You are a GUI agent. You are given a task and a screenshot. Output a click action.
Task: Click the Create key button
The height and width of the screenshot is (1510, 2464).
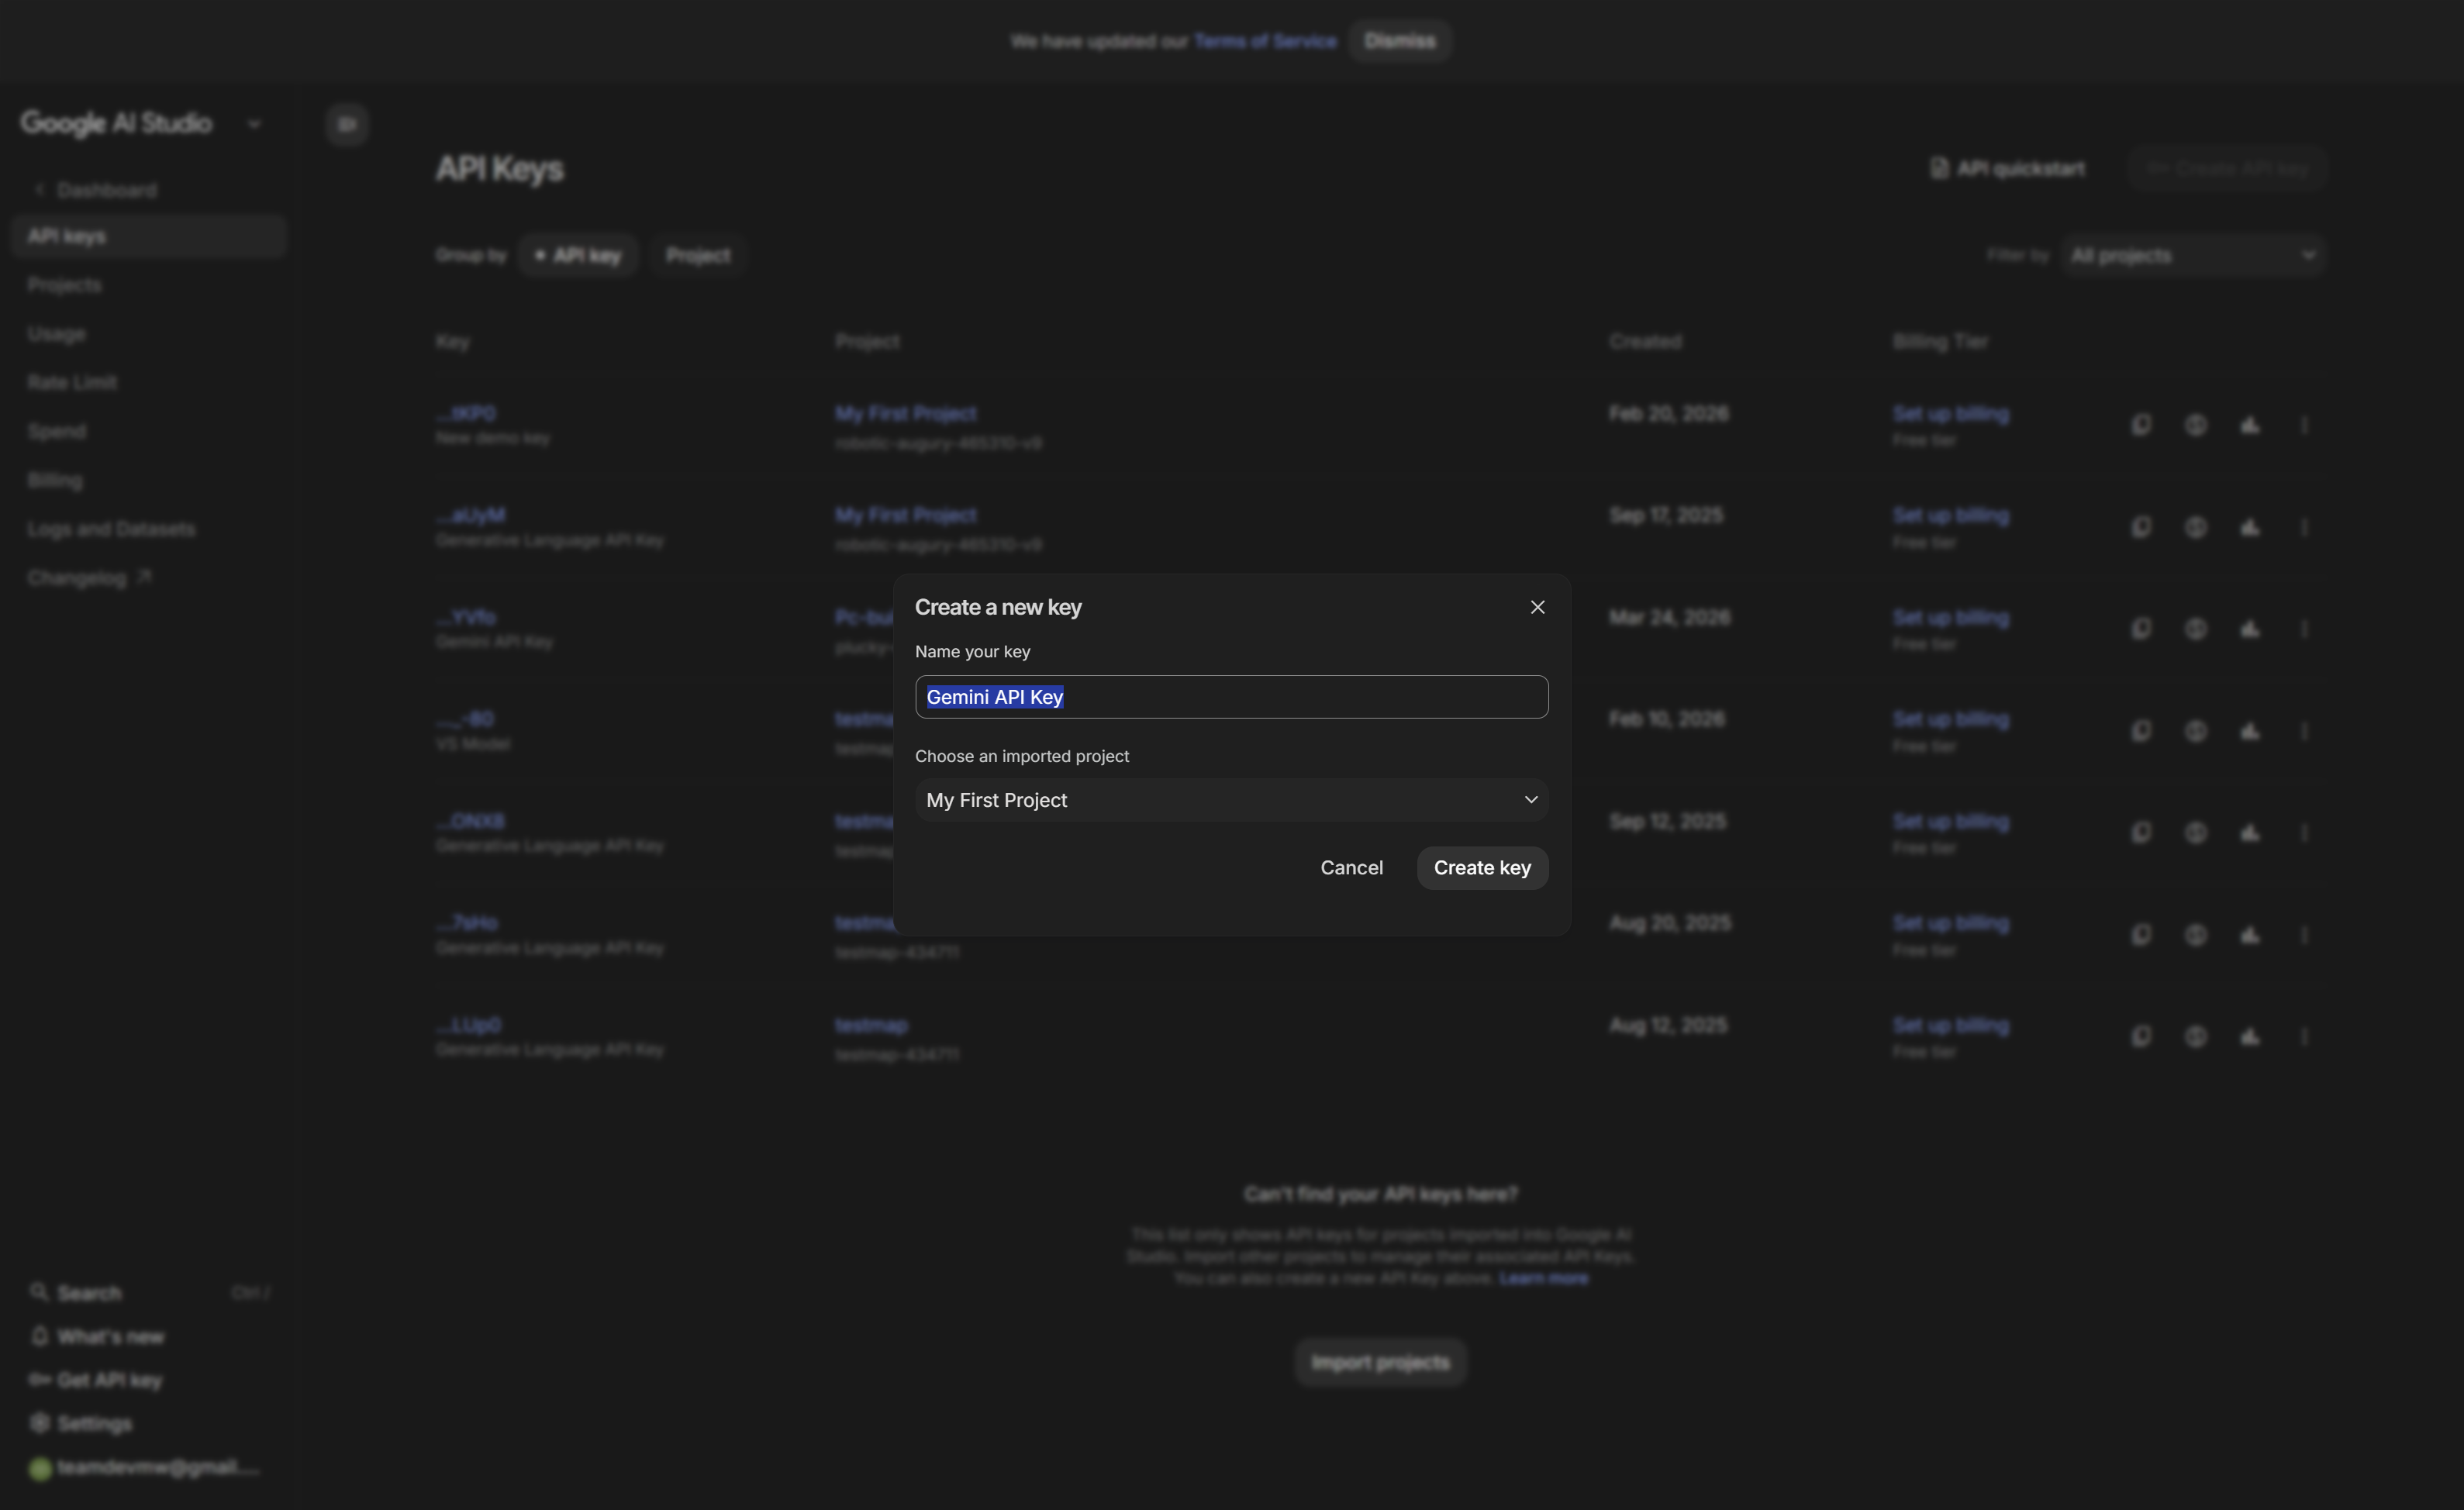pyautogui.click(x=1482, y=868)
